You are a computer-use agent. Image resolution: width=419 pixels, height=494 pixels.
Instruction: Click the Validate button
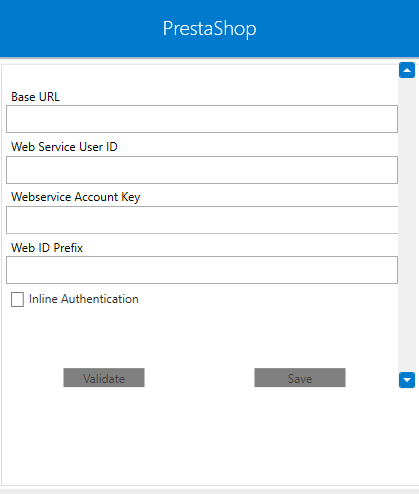104,378
